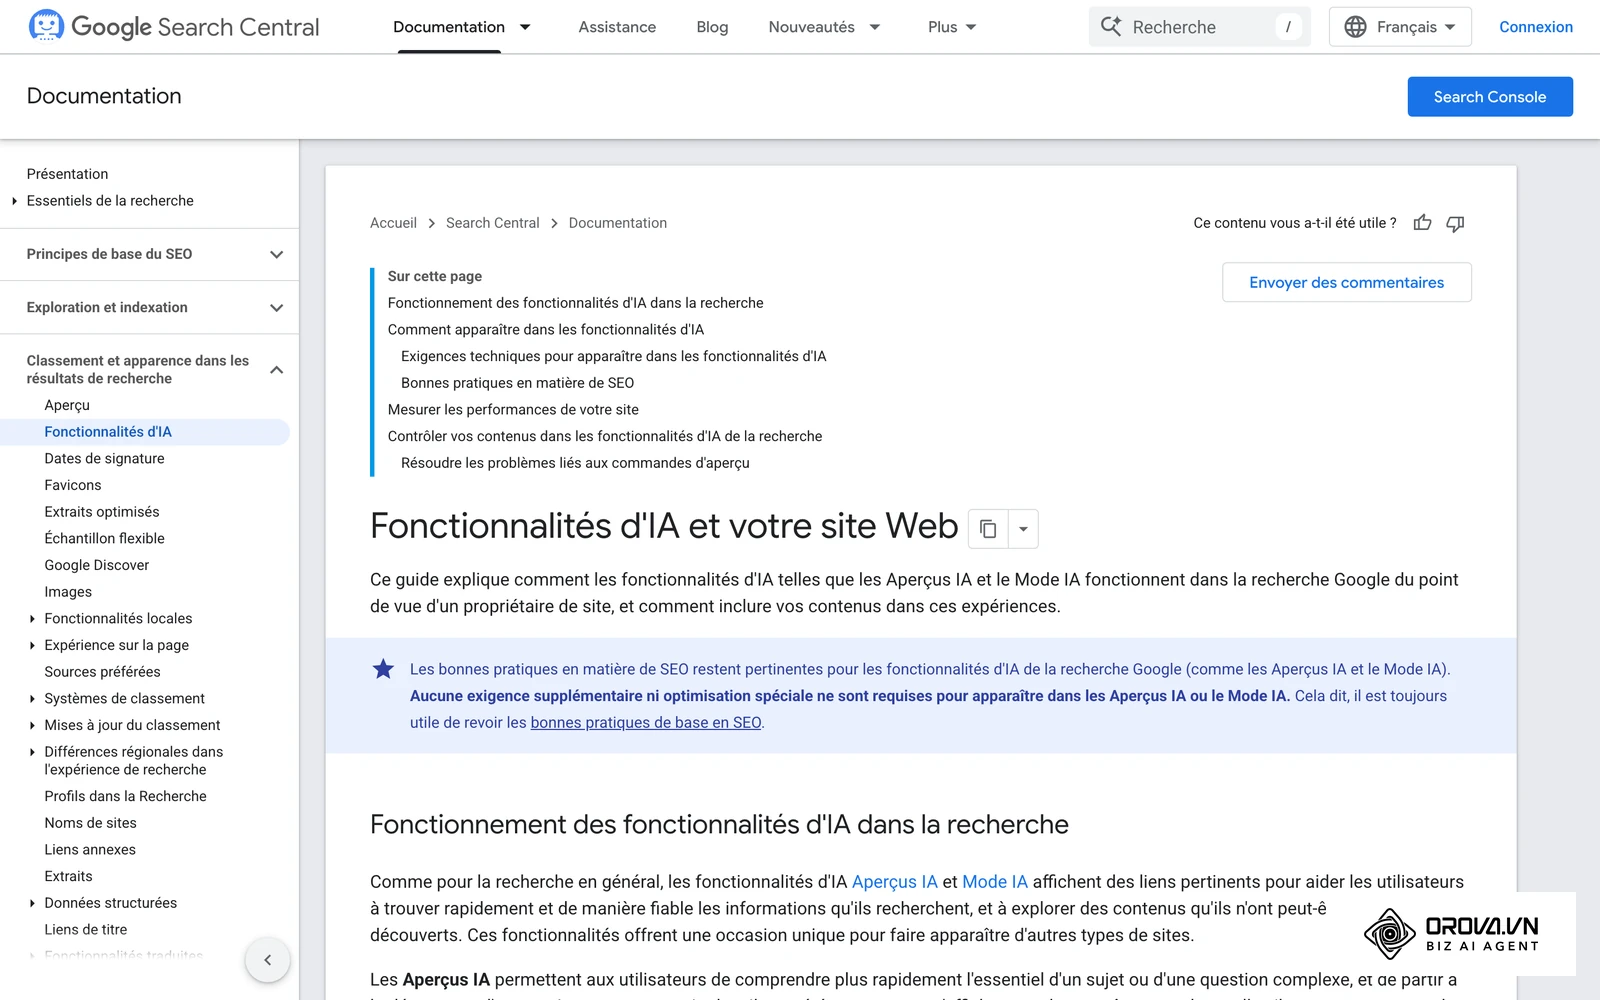Select Dates de signature in sidebar
Viewport: 1600px width, 1000px height.
[104, 458]
